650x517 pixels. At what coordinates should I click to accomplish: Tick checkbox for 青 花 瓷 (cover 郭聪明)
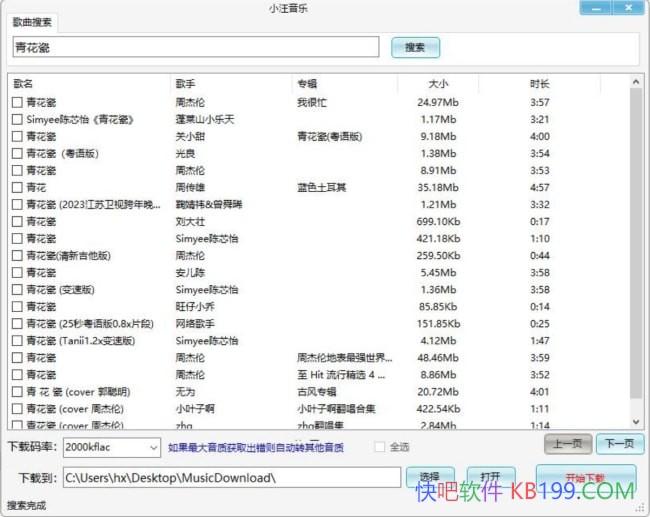pyautogui.click(x=17, y=391)
